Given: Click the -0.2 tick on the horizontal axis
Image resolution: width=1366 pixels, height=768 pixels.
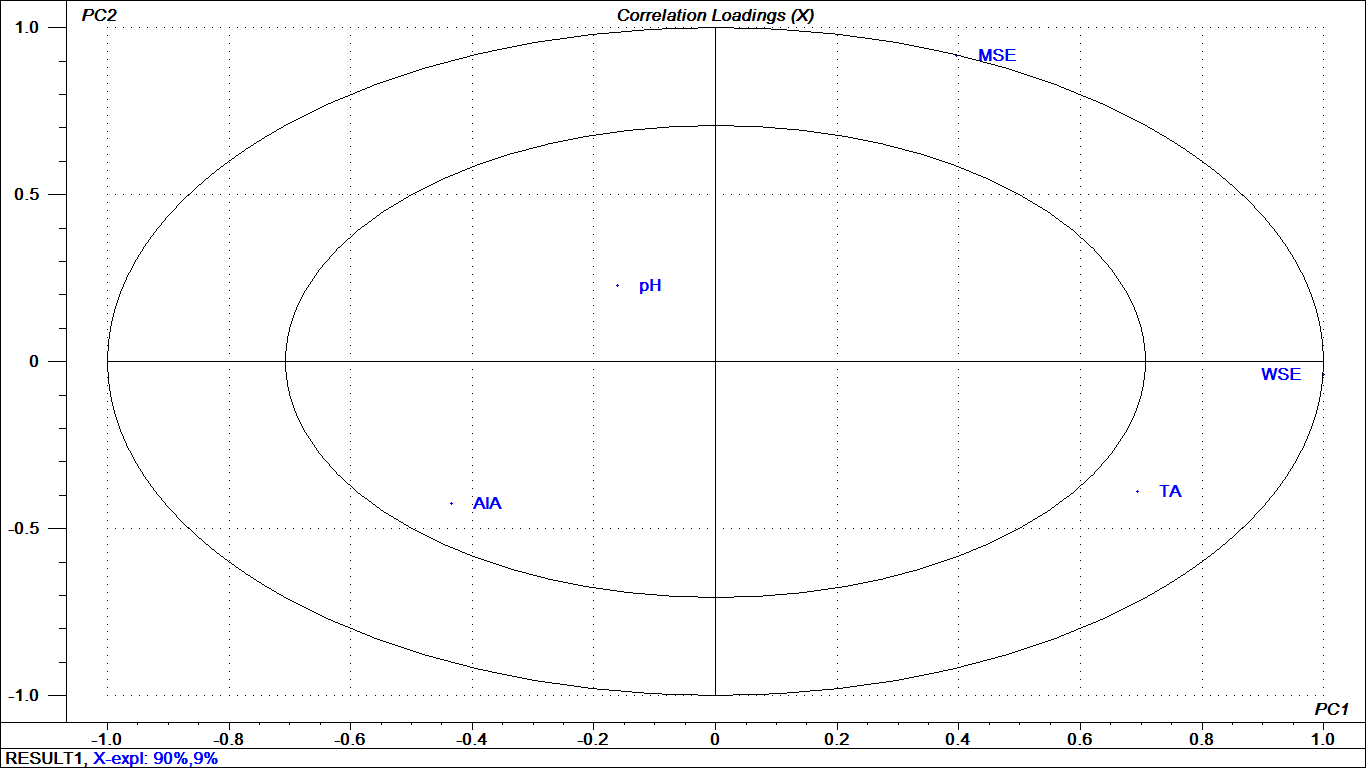Looking at the screenshot, I should [593, 739].
